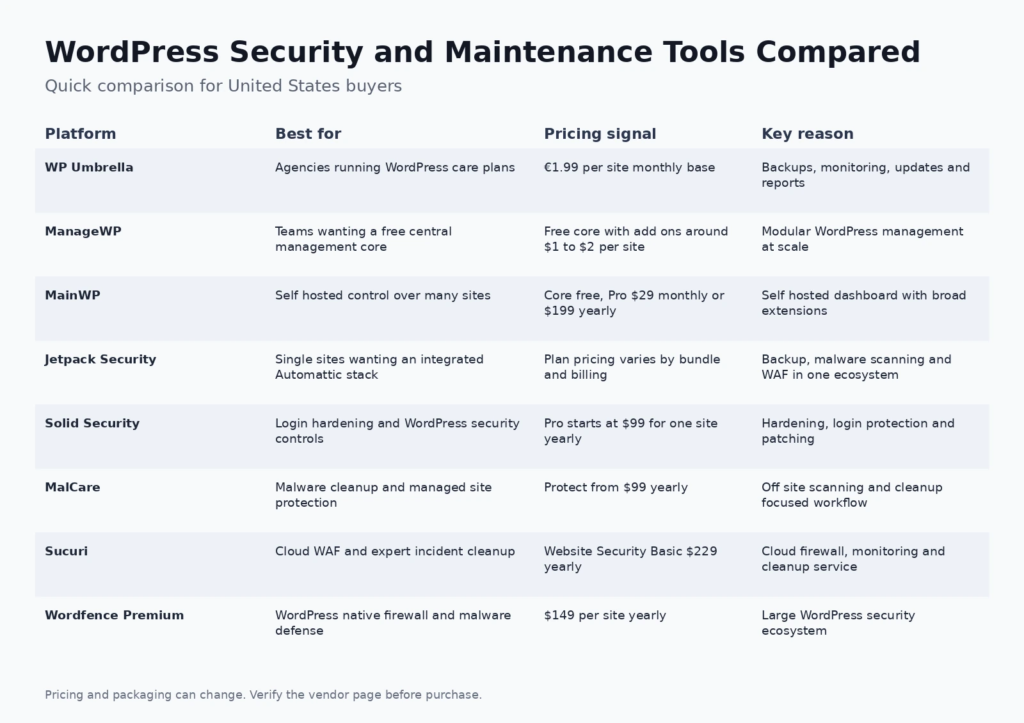Click the $149 per site yearly price
Viewport: 1024px width, 723px height.
point(605,615)
